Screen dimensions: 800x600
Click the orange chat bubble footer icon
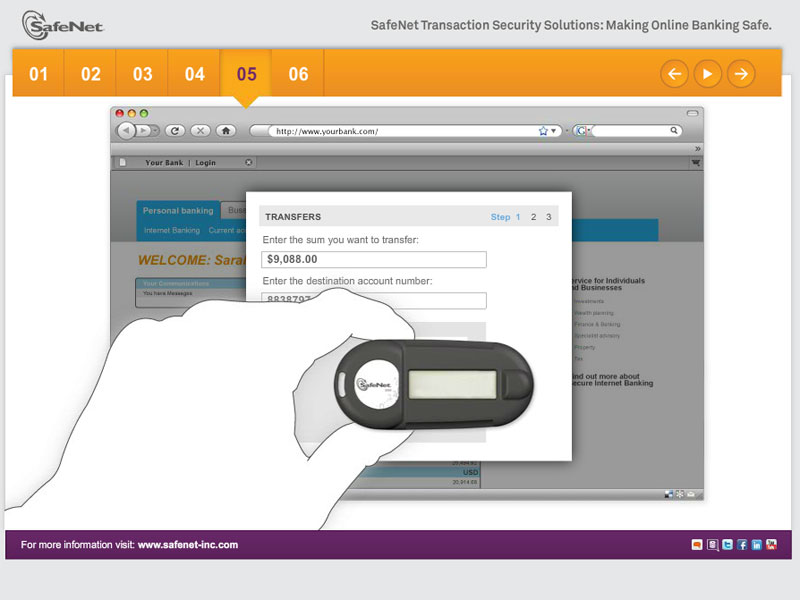point(697,545)
